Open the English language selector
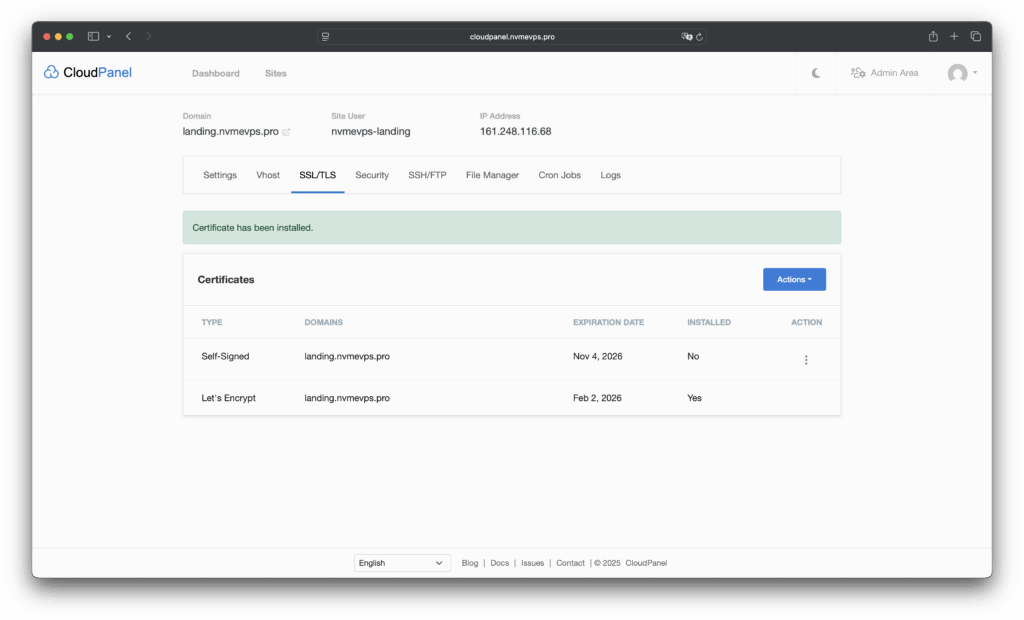The image size is (1024, 620). pos(403,563)
